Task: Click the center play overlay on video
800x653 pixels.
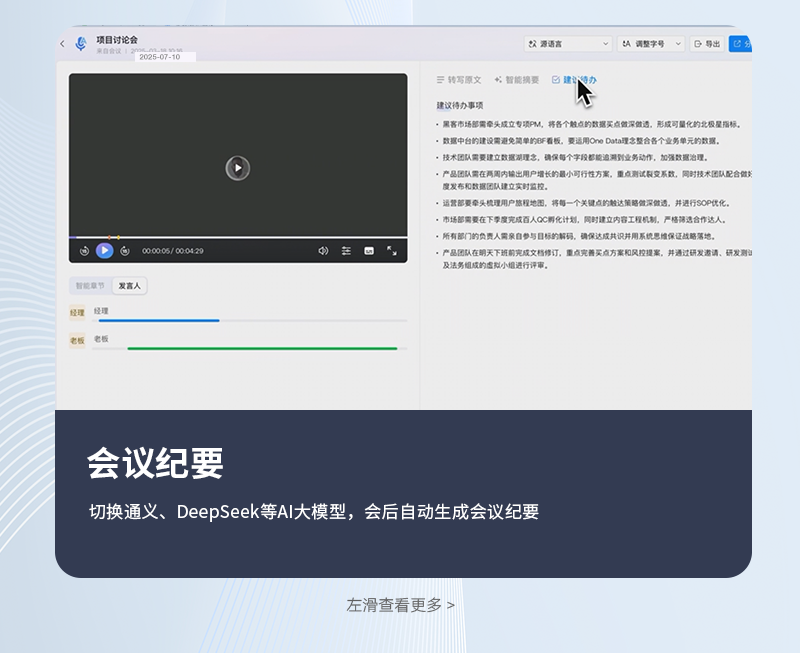Action: coord(237,168)
